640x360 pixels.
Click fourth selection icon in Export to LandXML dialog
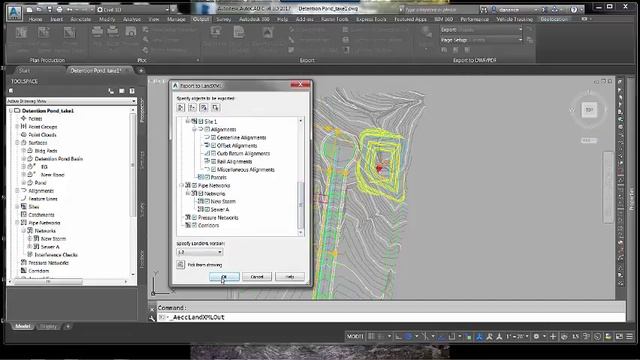click(x=216, y=107)
